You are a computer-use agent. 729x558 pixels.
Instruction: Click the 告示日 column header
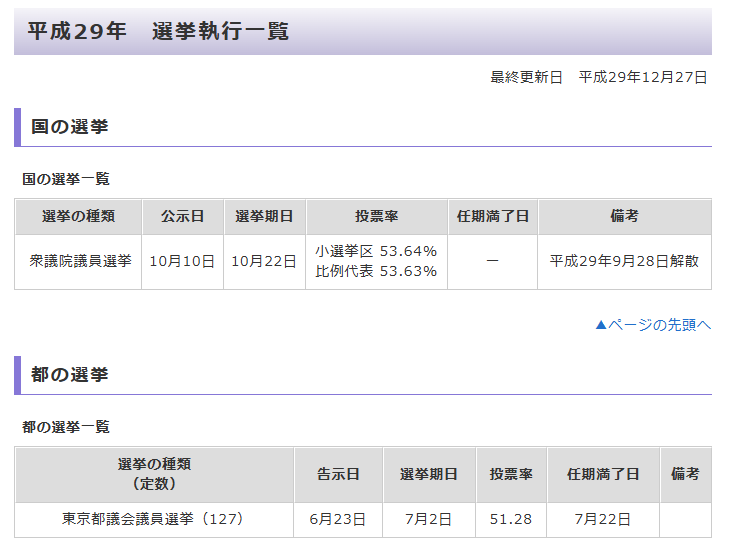point(338,474)
